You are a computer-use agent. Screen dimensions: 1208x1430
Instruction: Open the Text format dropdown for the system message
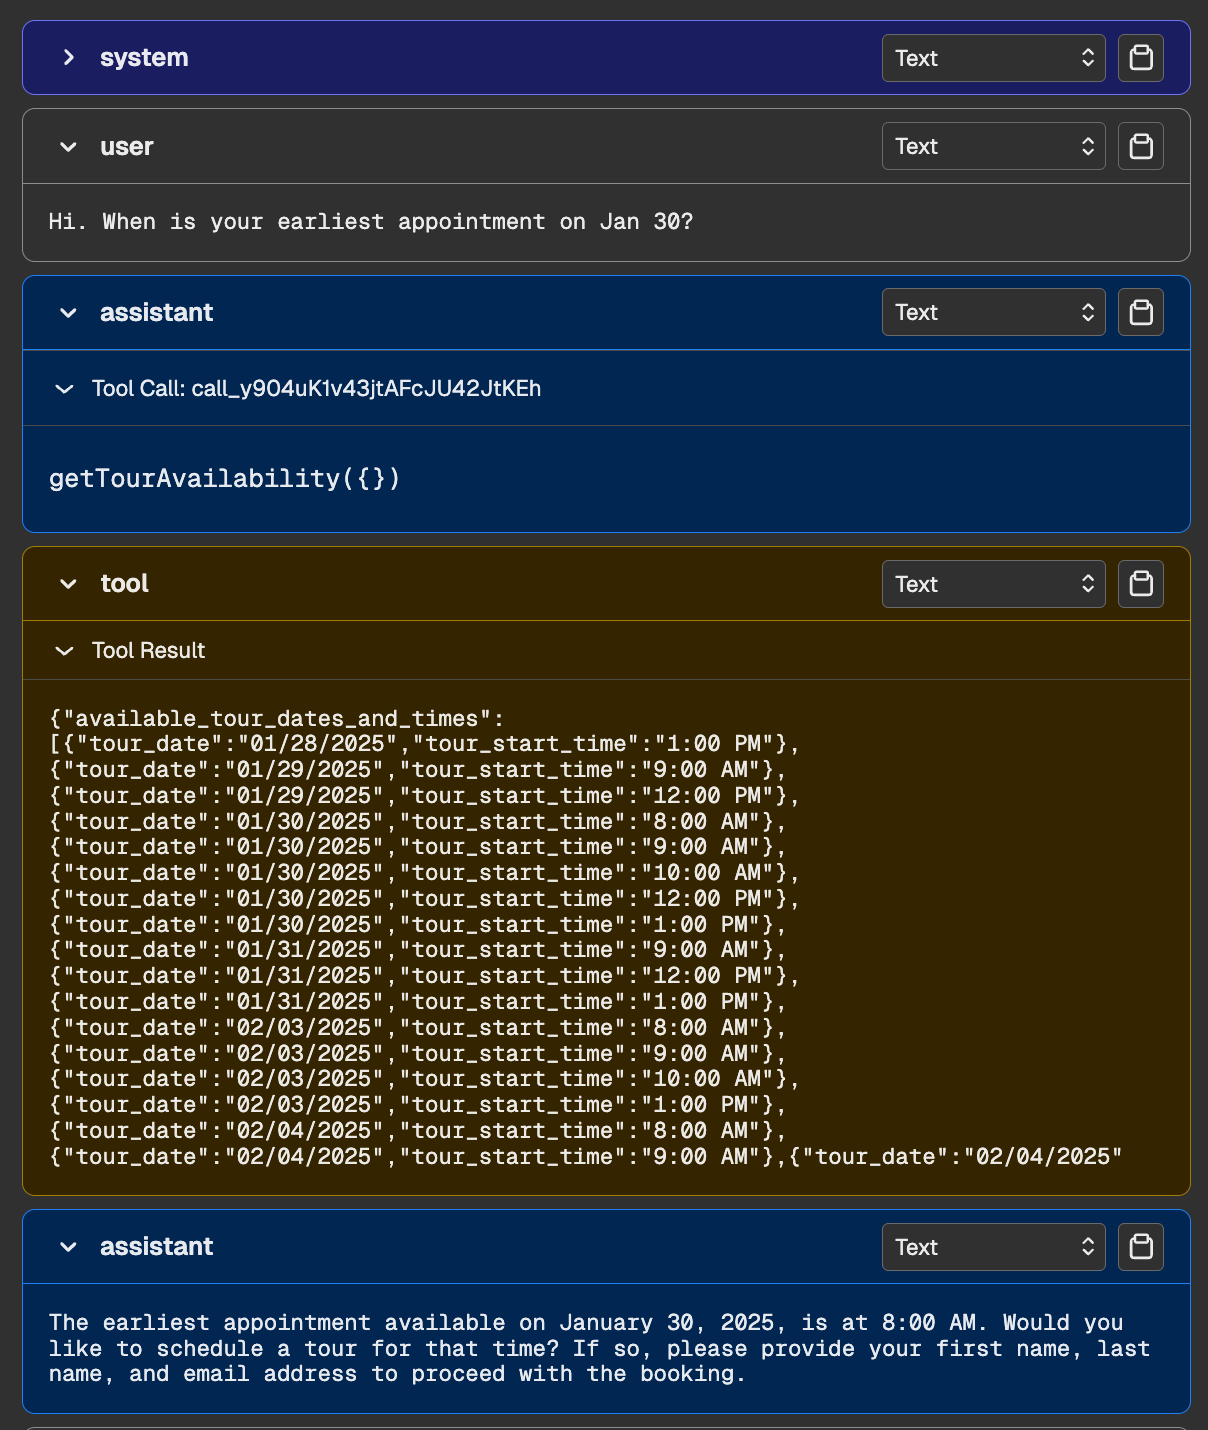(x=993, y=57)
